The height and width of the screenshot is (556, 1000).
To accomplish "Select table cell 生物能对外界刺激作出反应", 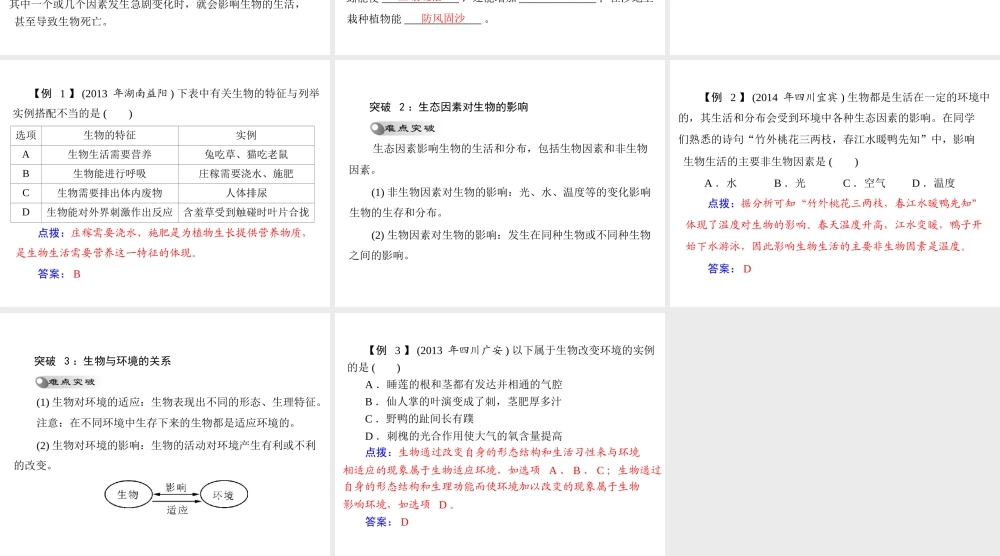I will [x=110, y=212].
